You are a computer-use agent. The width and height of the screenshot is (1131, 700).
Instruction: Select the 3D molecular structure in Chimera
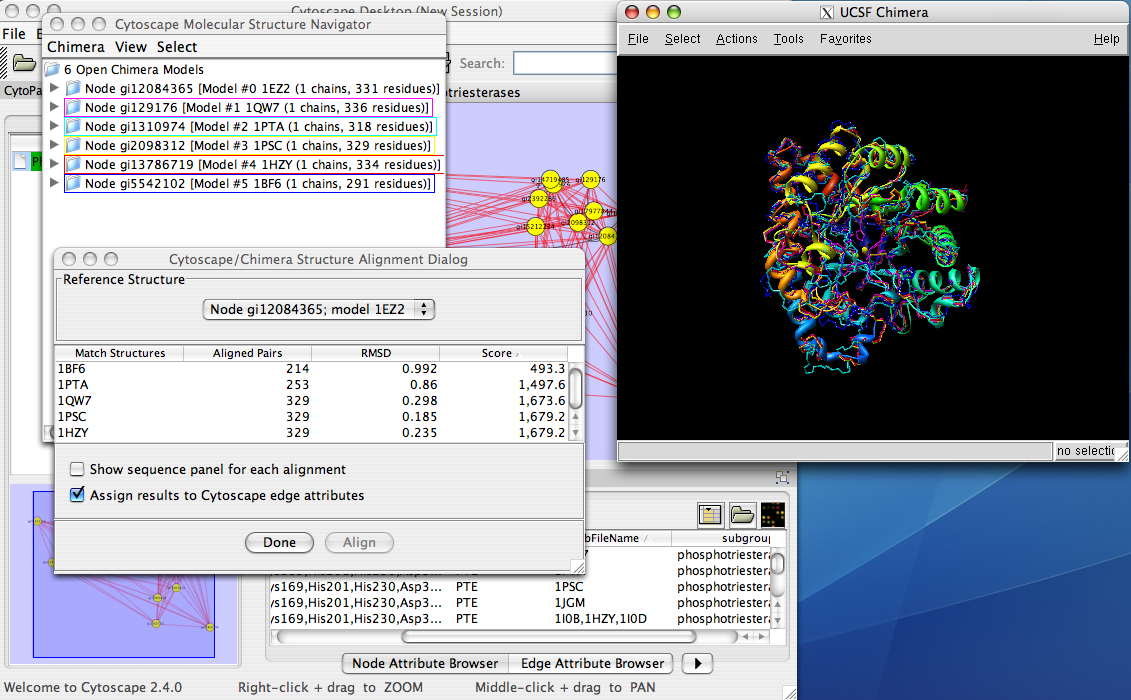871,248
